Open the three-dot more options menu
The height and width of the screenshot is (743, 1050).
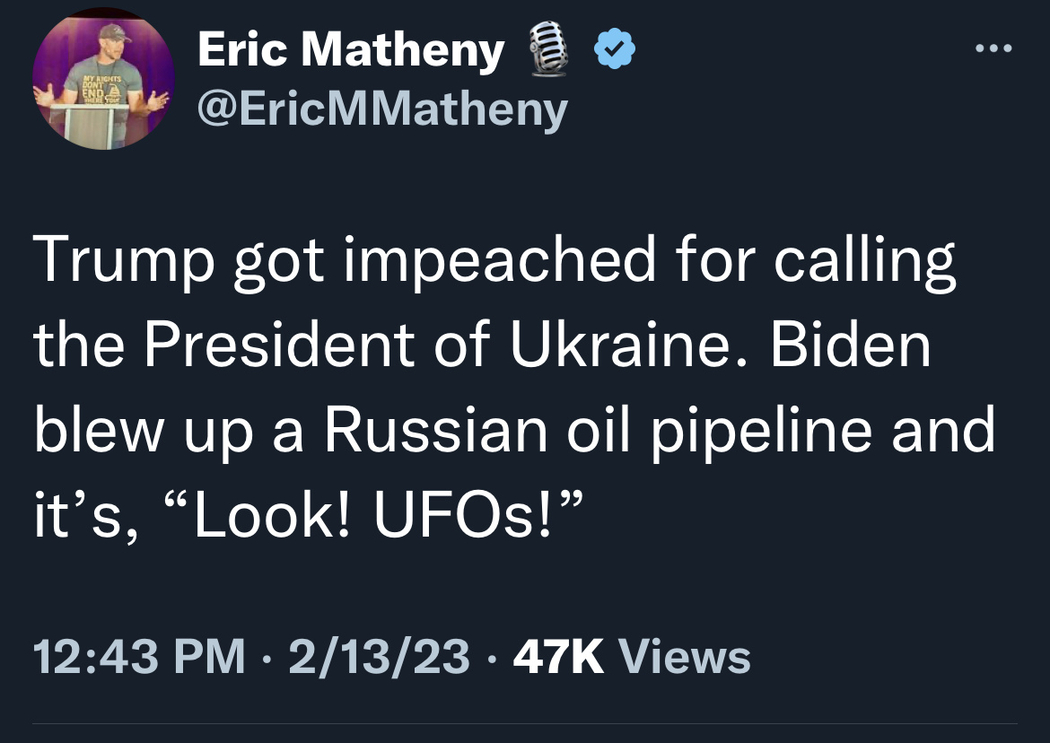point(995,48)
